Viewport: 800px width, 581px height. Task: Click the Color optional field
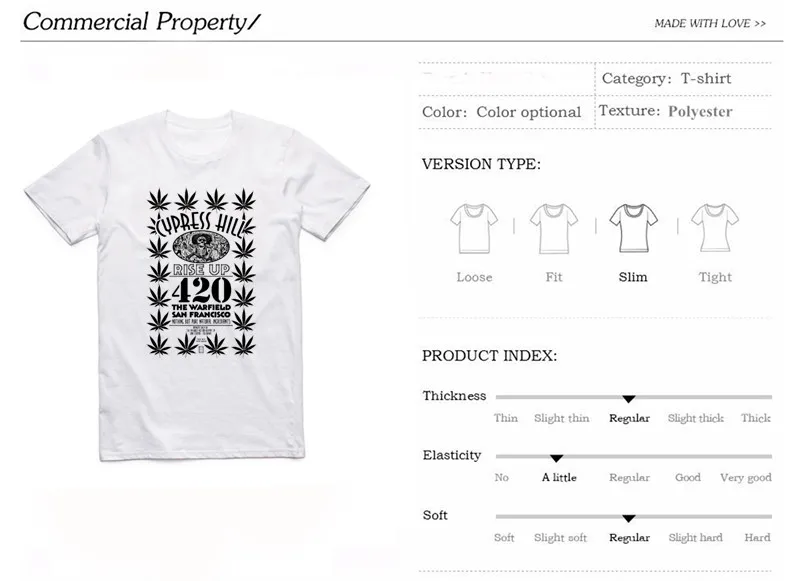(x=502, y=112)
